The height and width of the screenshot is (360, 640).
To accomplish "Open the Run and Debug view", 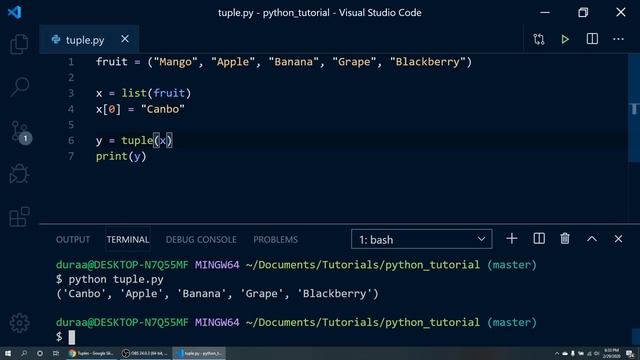I will [19, 173].
